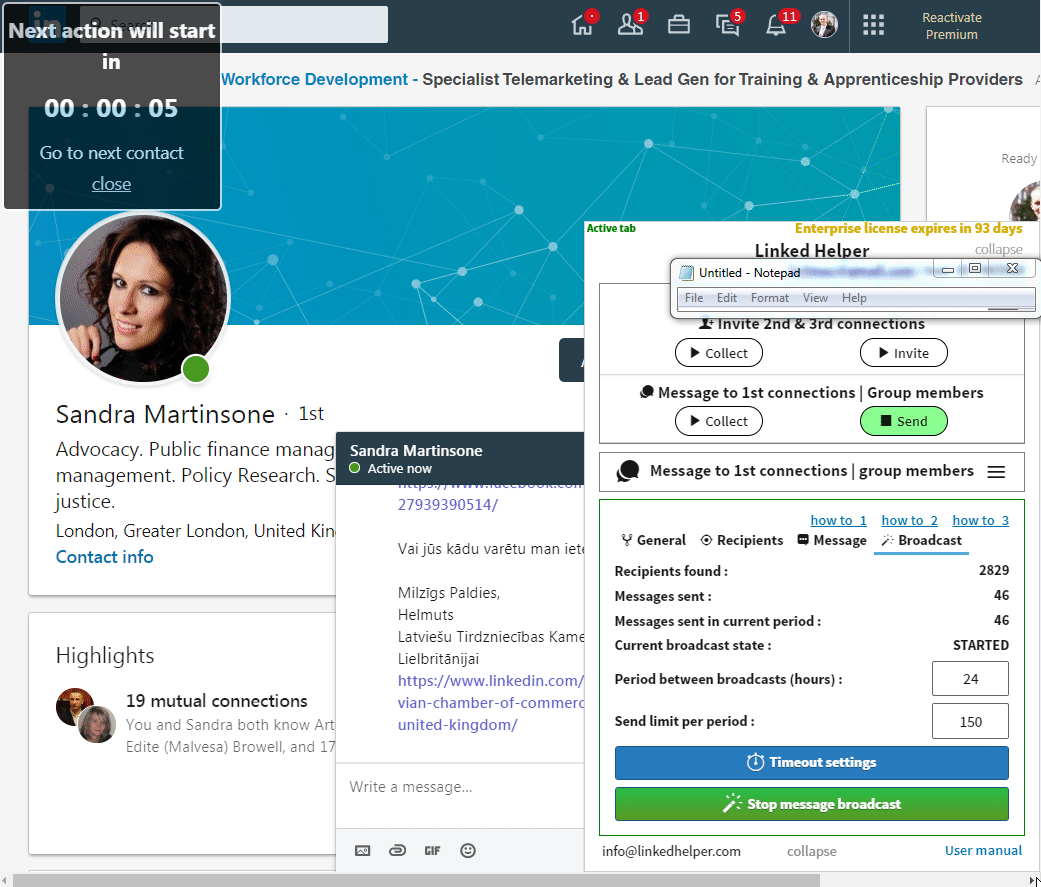Open the Messaging icon in the navbar
This screenshot has height=887, width=1041.
point(728,24)
